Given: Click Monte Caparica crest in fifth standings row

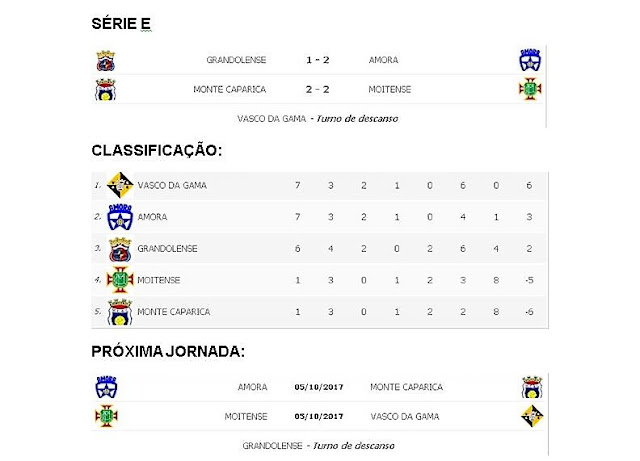Looking at the screenshot, I should (120, 312).
